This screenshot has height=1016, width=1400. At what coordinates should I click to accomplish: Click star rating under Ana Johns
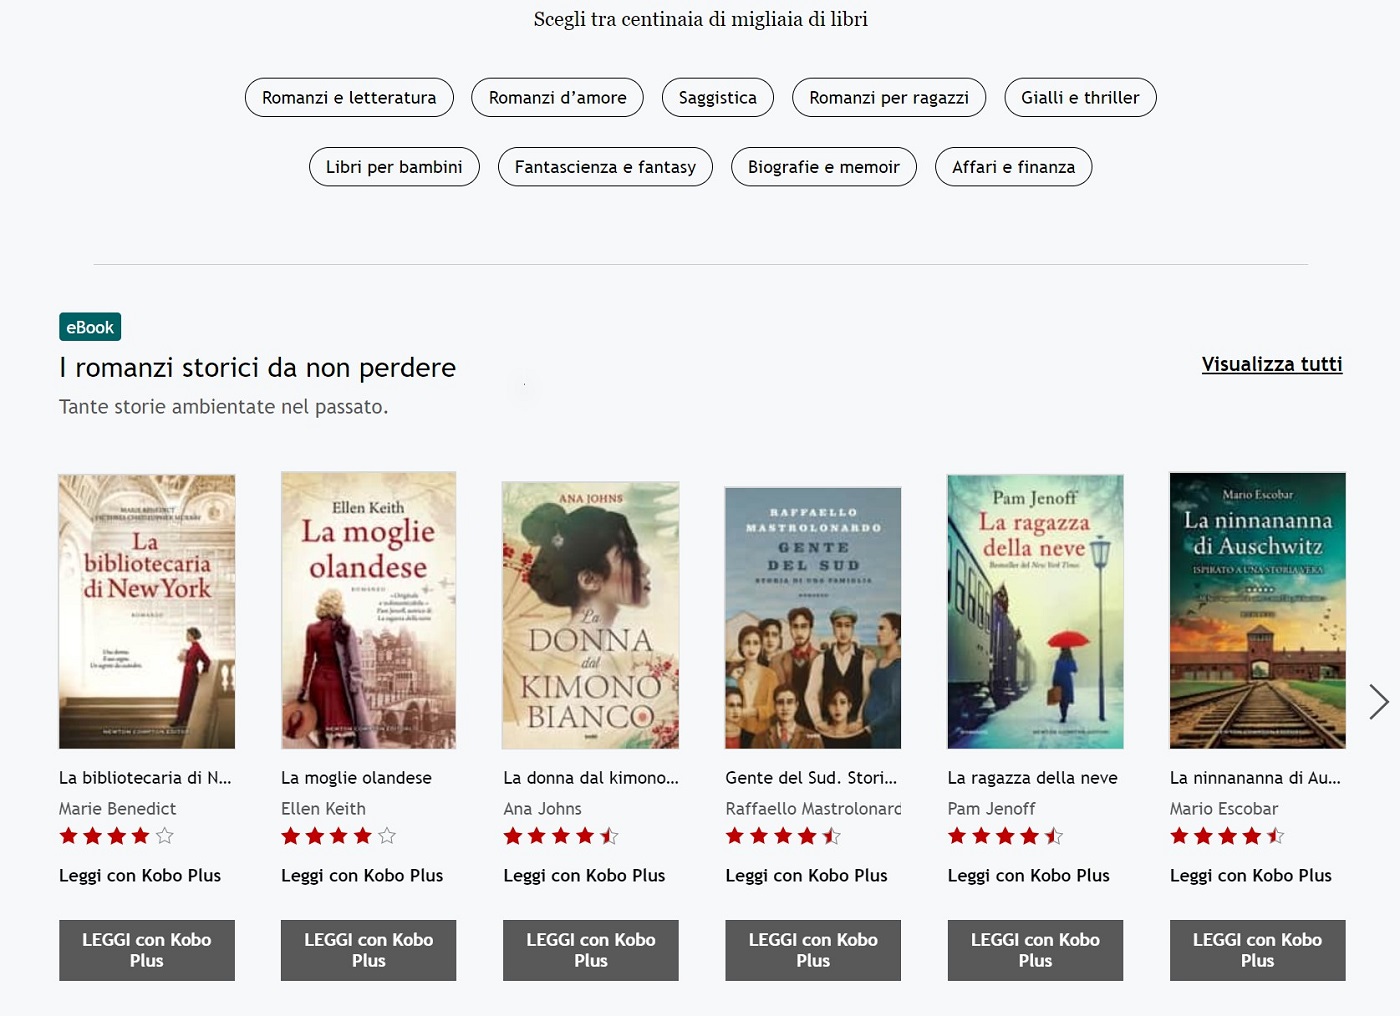pyautogui.click(x=561, y=836)
